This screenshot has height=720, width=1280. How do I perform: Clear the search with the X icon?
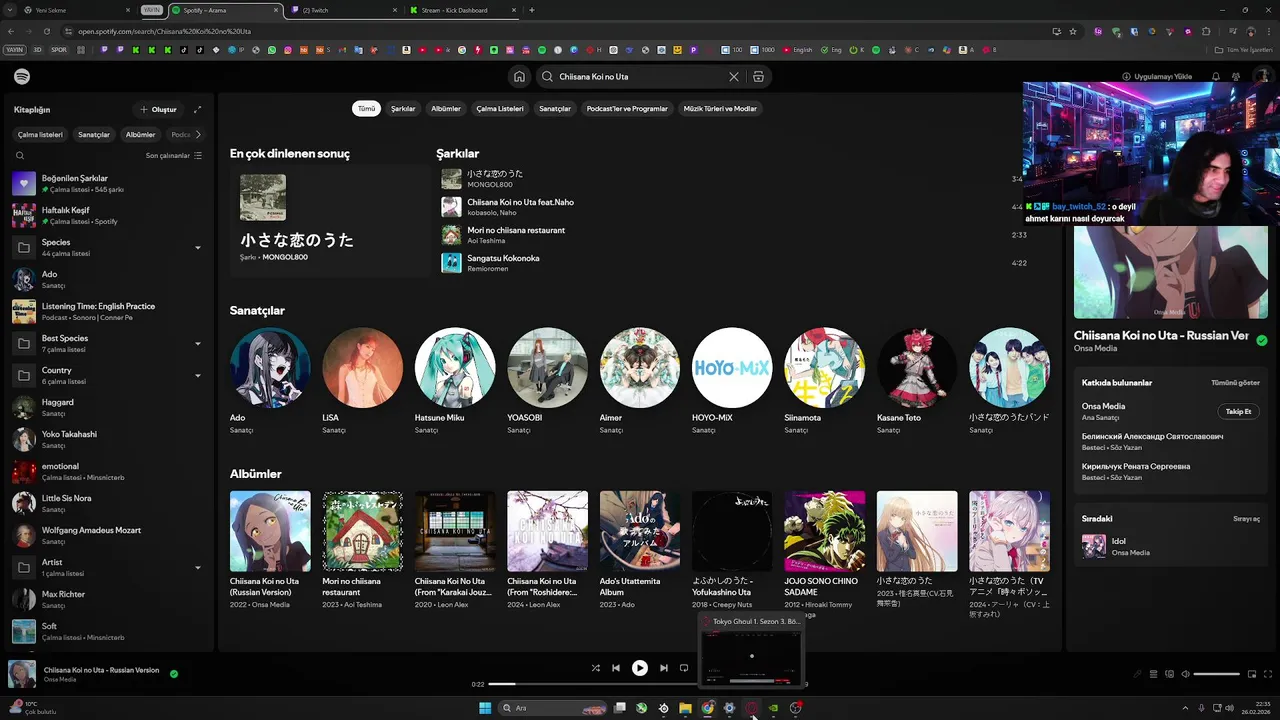[x=734, y=77]
